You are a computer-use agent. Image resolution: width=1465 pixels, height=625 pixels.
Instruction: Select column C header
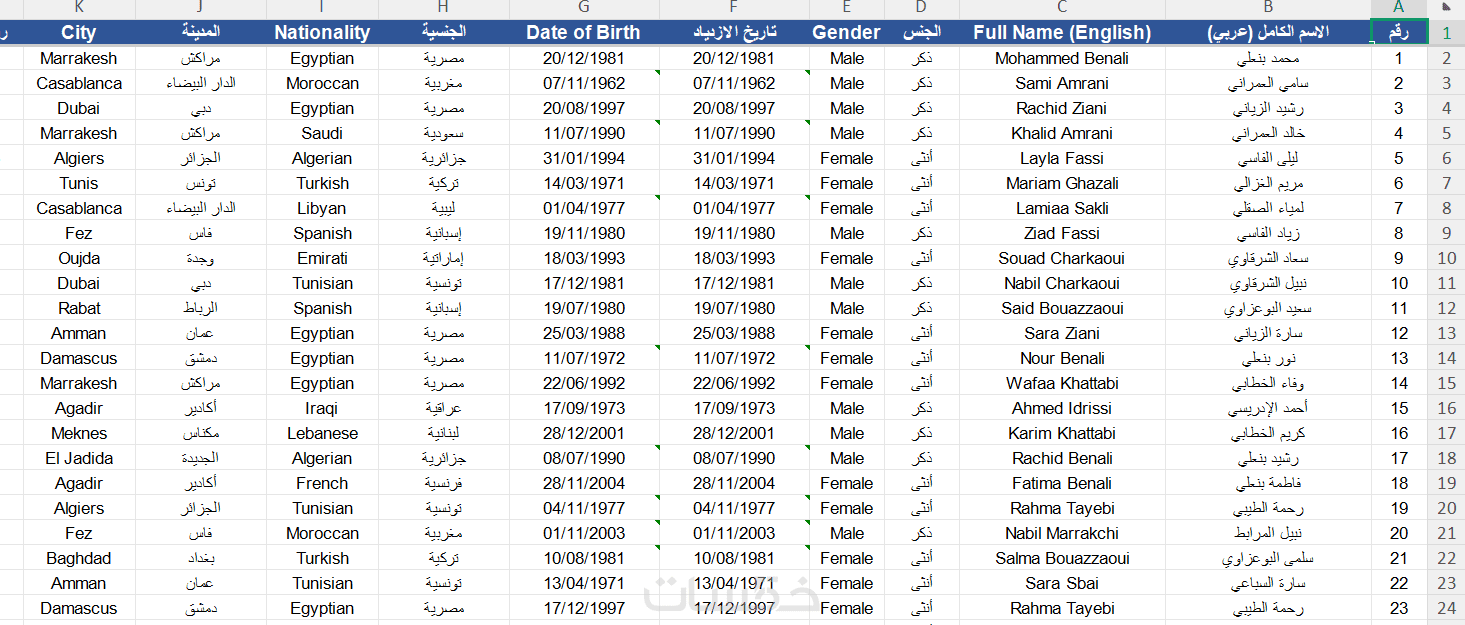tap(1062, 8)
